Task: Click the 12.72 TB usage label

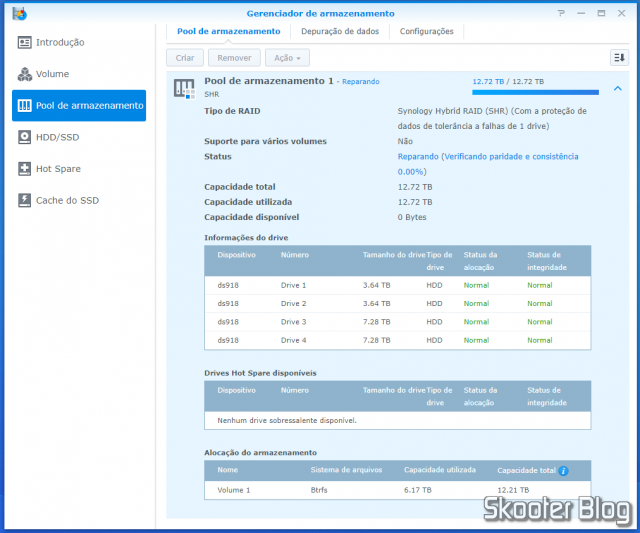Action: coord(508,82)
